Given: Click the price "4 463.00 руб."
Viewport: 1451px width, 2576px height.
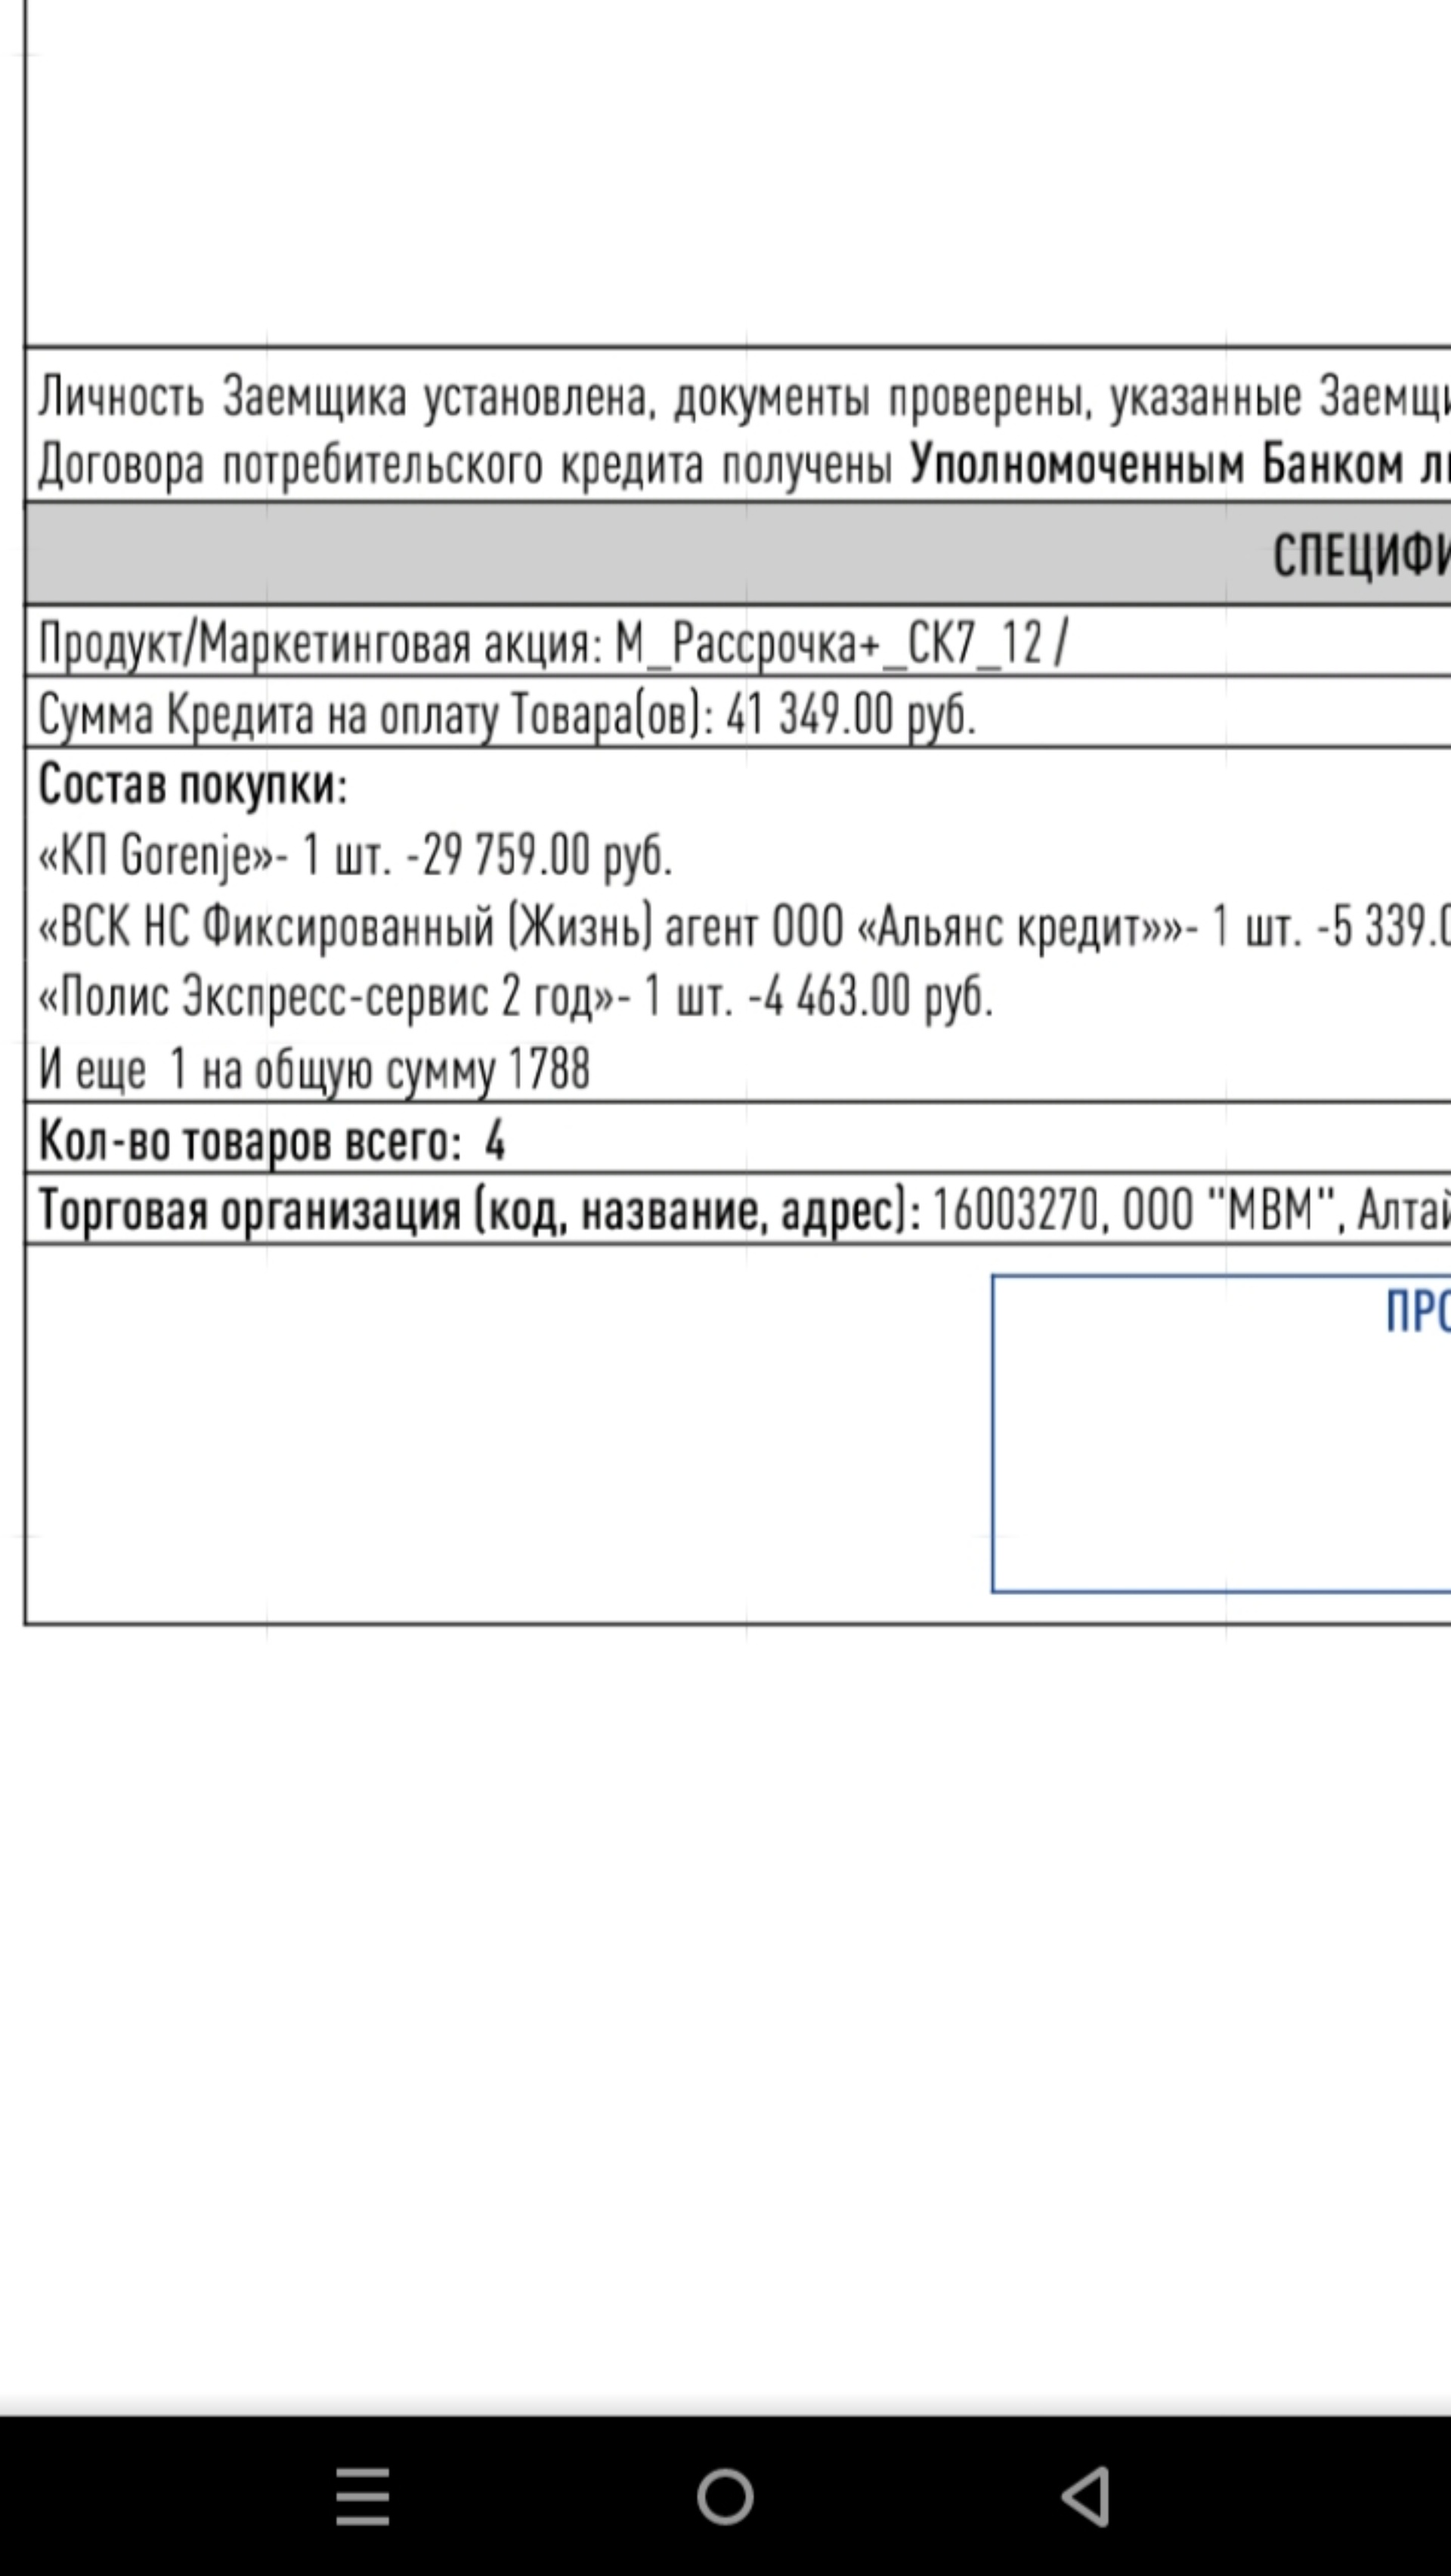Looking at the screenshot, I should click(x=879, y=997).
